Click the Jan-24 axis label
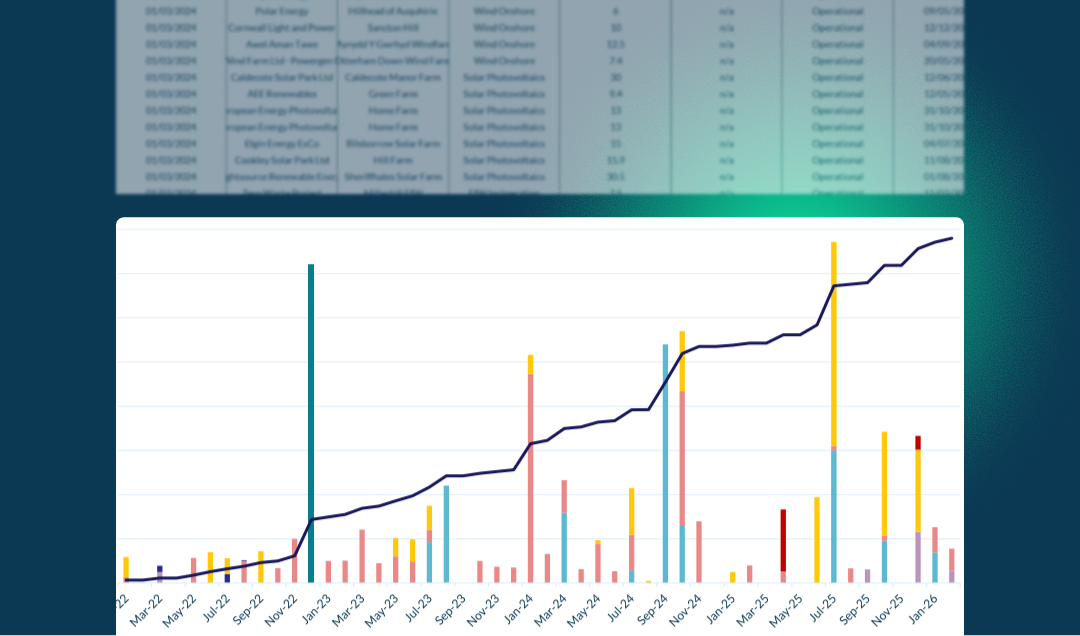The image size is (1080, 636). [519, 608]
